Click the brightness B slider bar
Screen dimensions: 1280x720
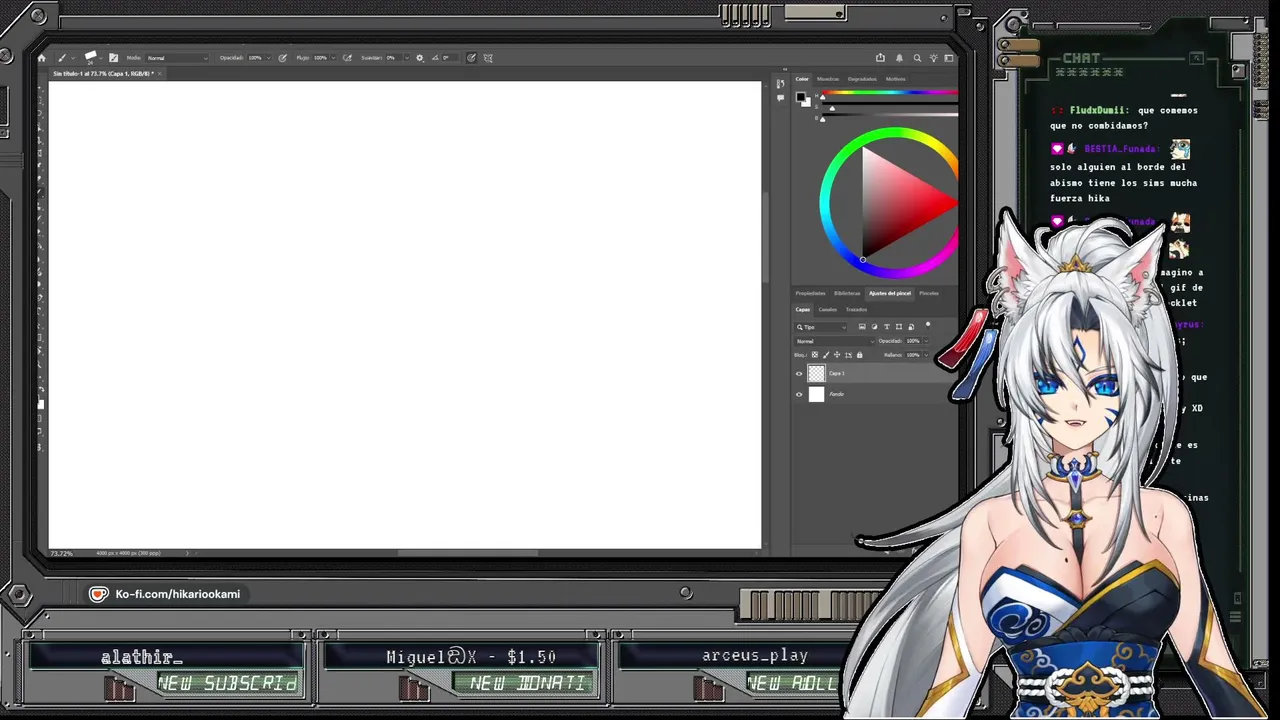[890, 116]
